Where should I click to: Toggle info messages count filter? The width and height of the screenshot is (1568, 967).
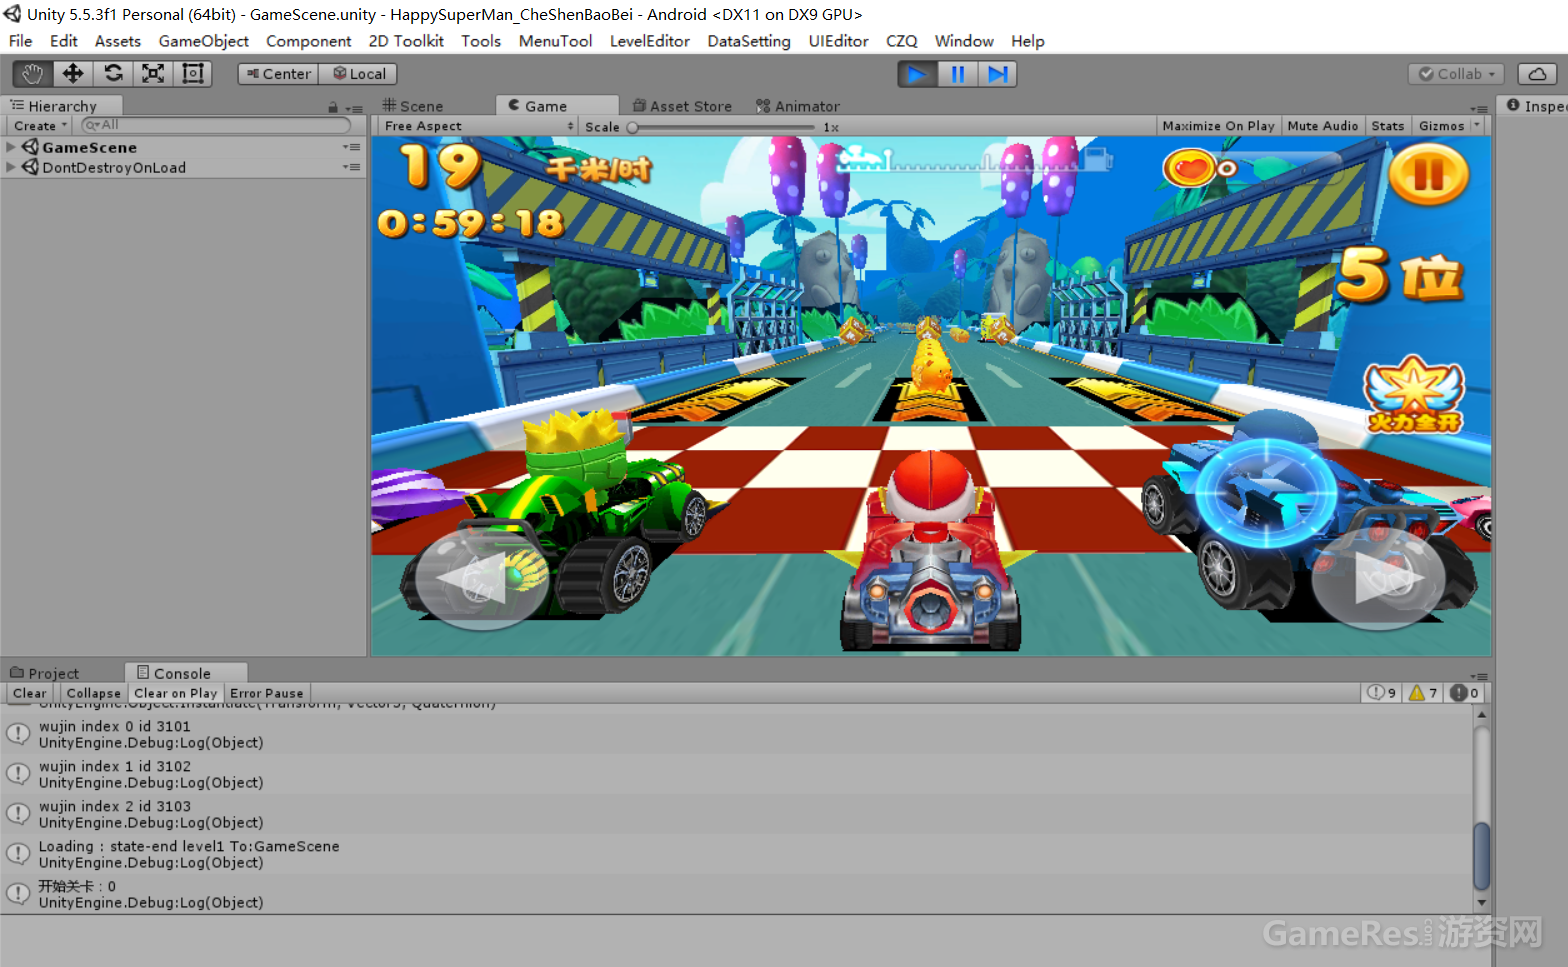coord(1382,693)
